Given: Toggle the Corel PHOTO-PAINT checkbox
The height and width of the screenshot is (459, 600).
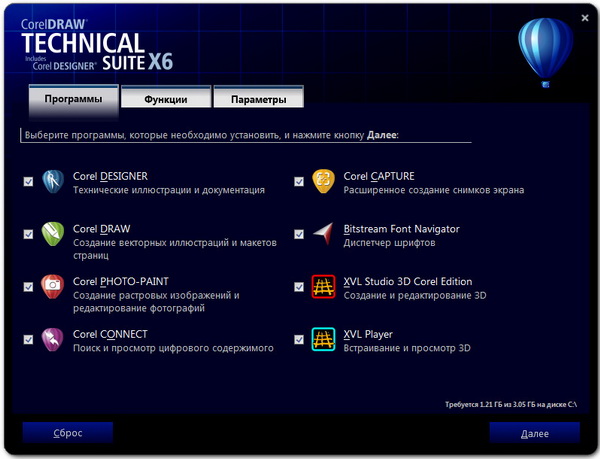Looking at the screenshot, I should coord(28,287).
